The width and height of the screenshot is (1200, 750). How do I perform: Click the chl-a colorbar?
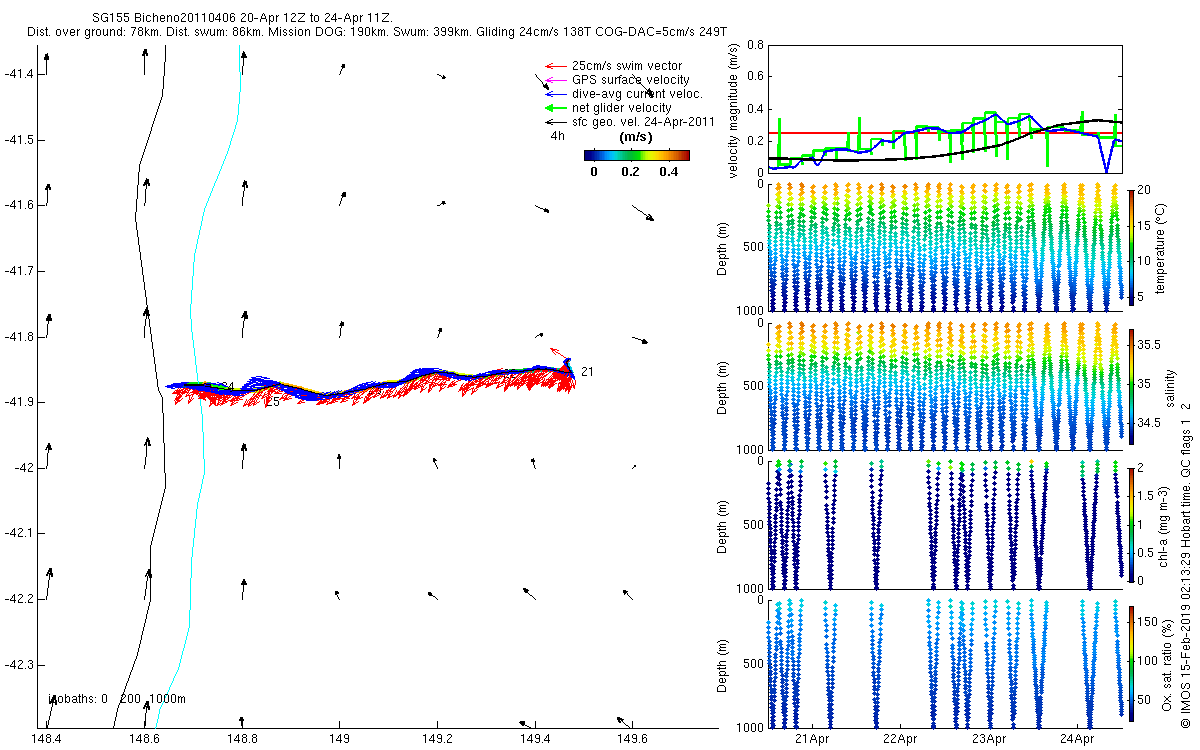coord(1130,524)
